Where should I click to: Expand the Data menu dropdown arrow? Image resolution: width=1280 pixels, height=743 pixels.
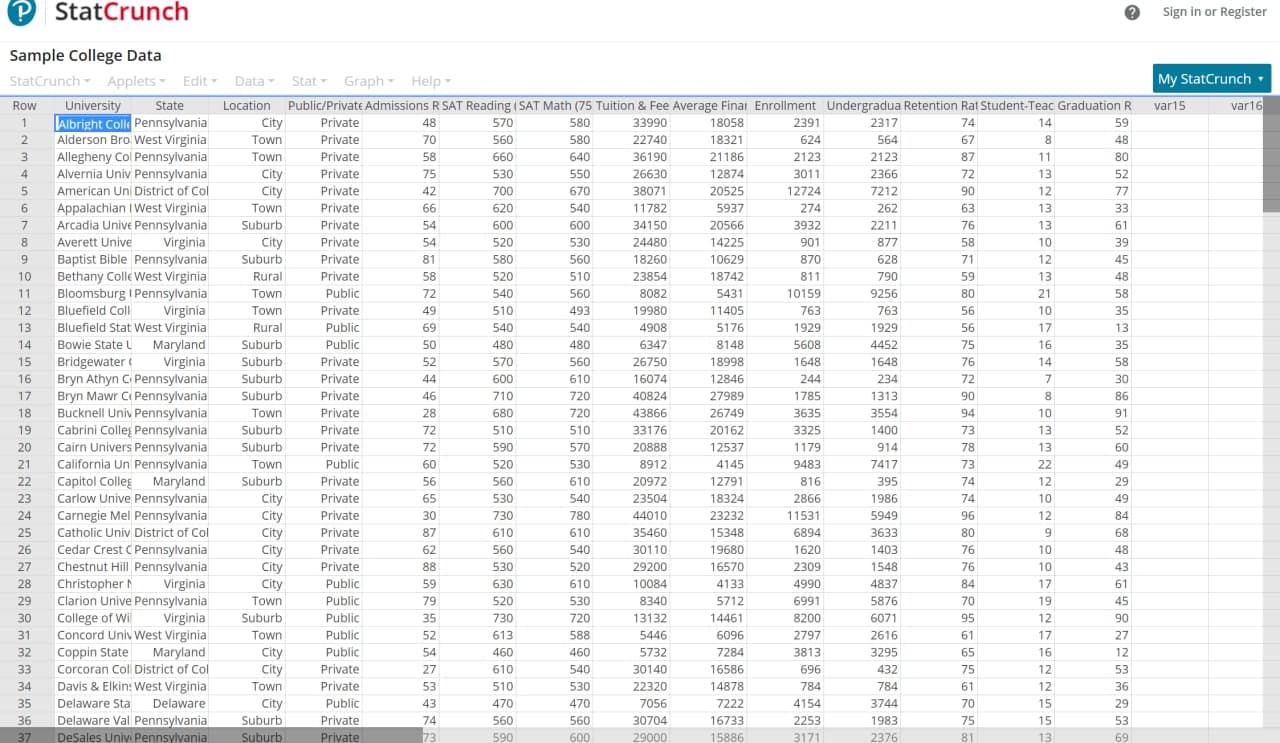pyautogui.click(x=271, y=81)
